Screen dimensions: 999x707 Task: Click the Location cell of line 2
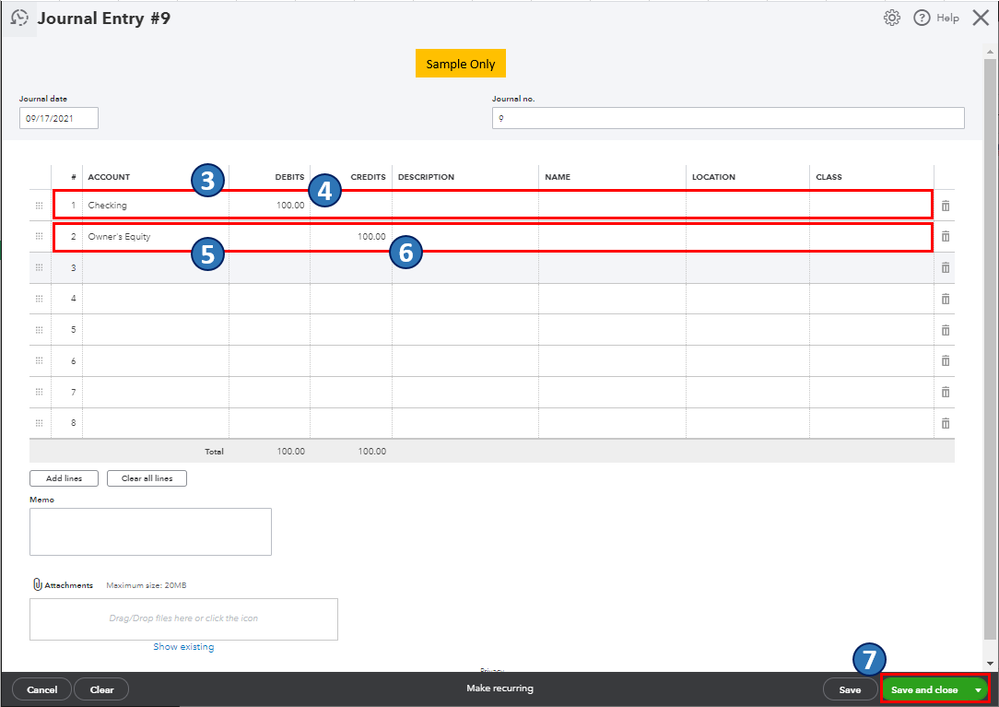(748, 236)
